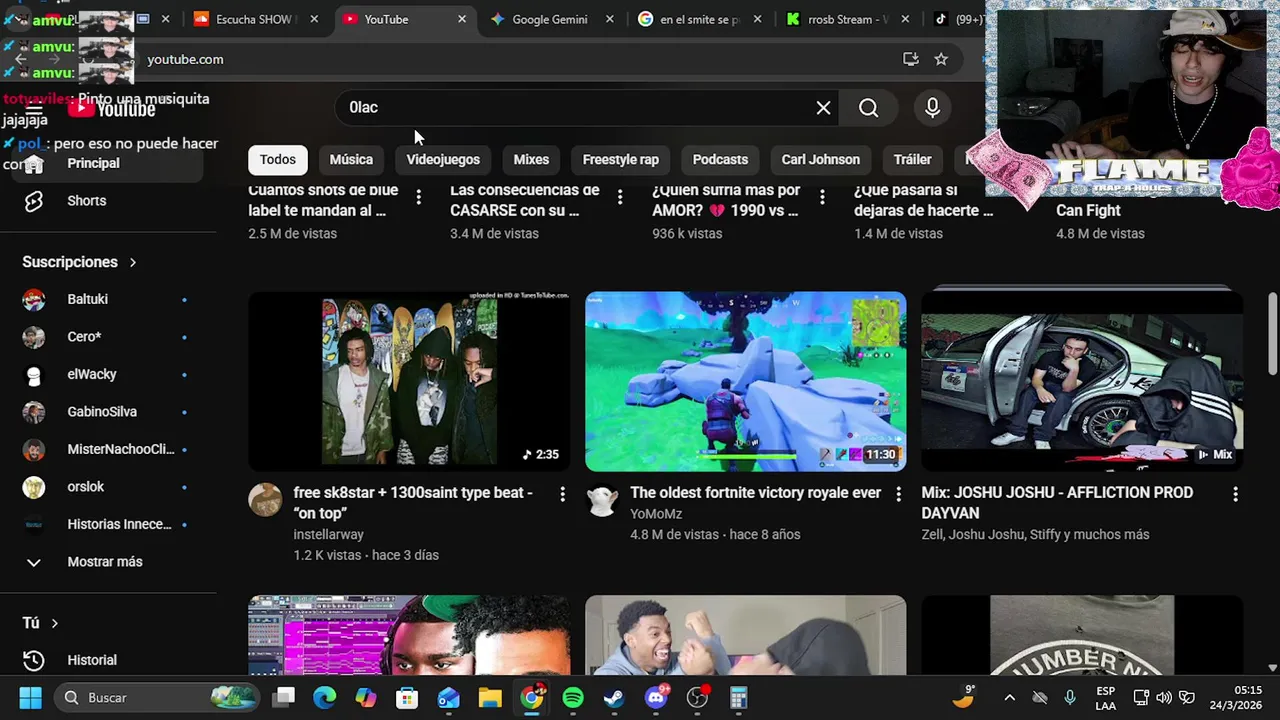Open The oldest fortnite victory royale title
This screenshot has height=720, width=1280.
(x=756, y=492)
